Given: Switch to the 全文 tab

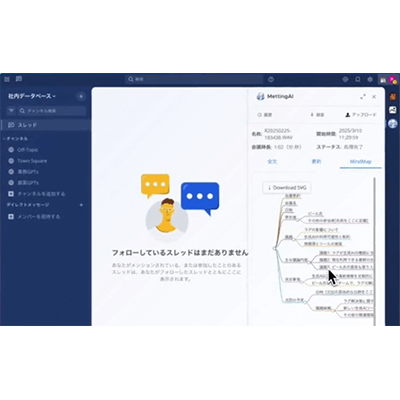Looking at the screenshot, I should point(272,161).
